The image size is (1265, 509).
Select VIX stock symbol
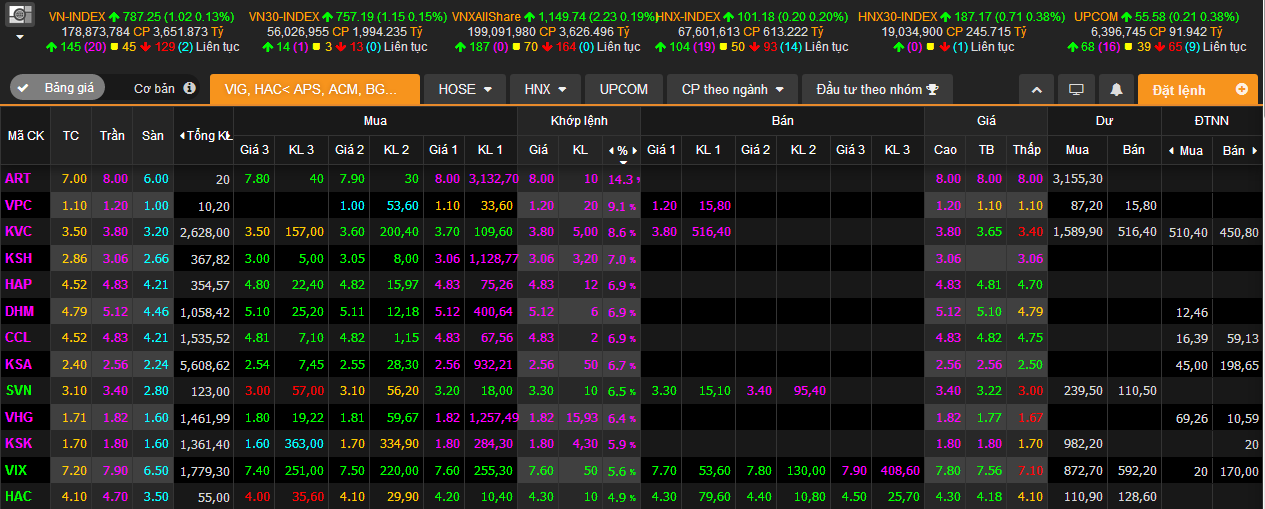tap(17, 470)
